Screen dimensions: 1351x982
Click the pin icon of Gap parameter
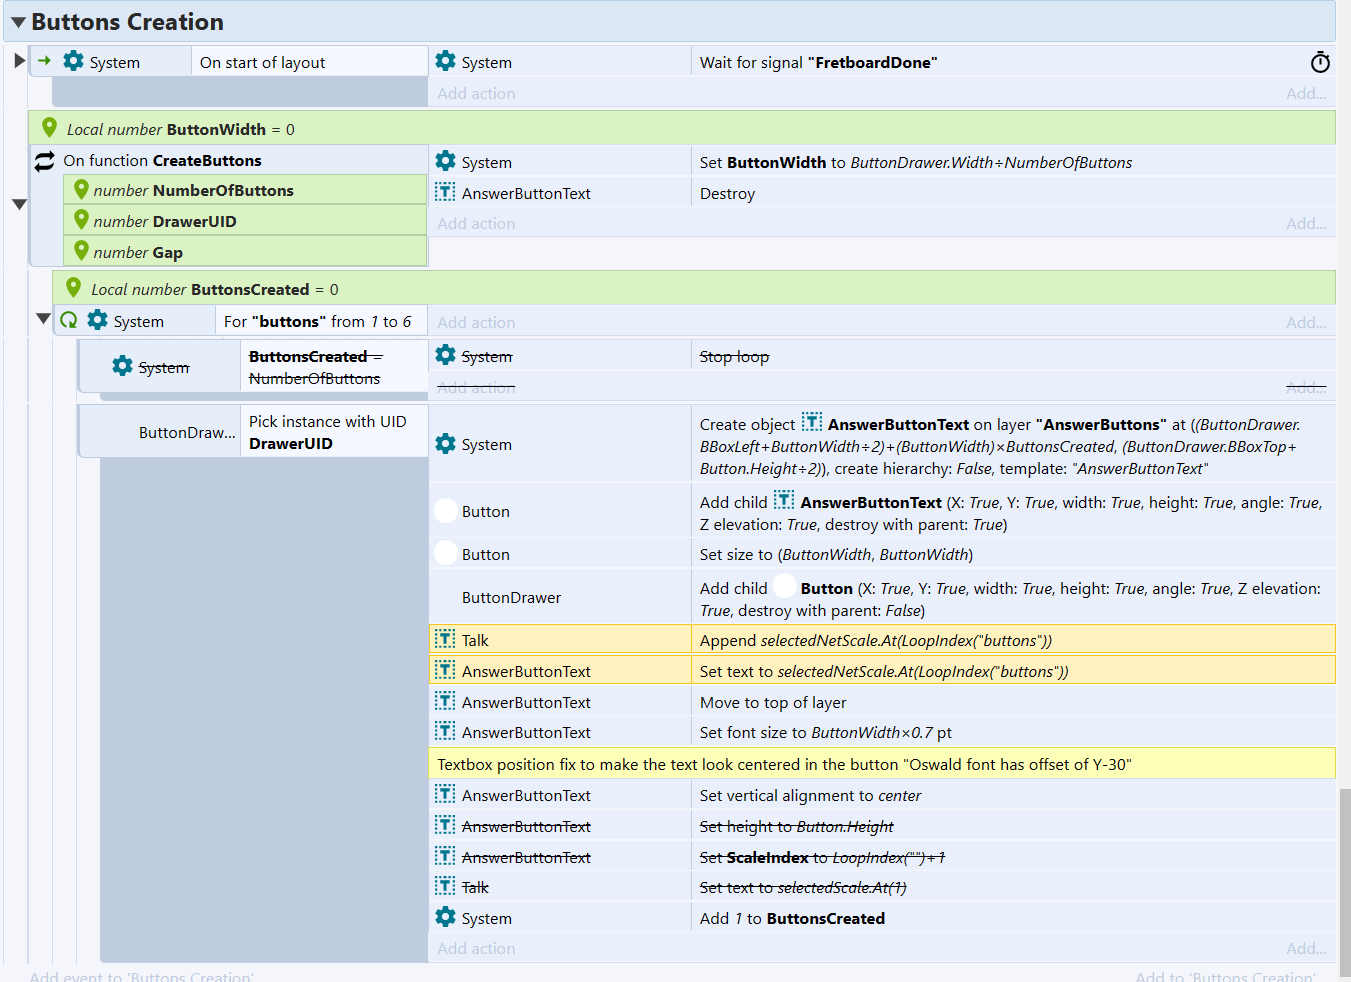(x=82, y=251)
